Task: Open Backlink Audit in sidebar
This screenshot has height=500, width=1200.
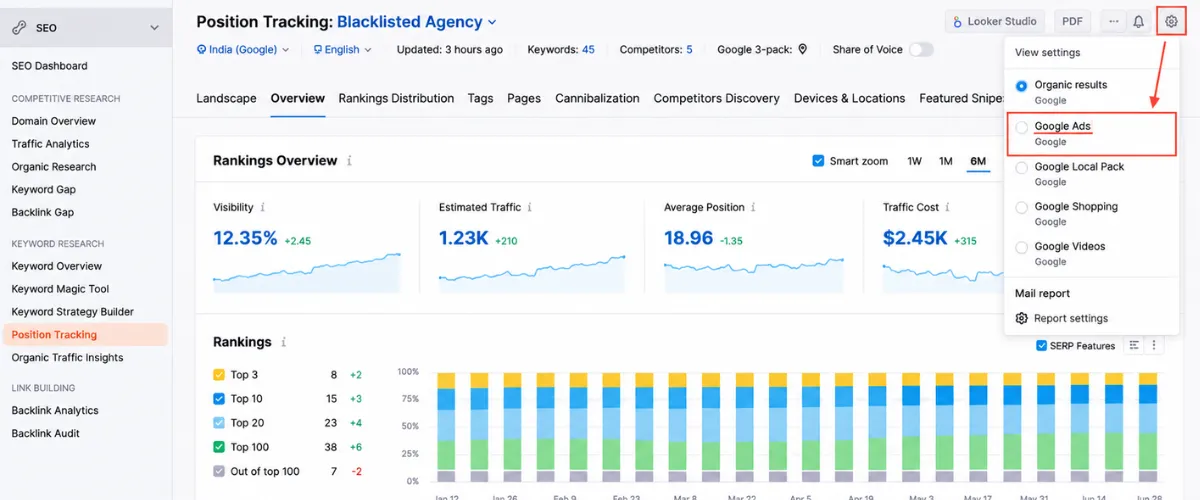Action: 46,434
